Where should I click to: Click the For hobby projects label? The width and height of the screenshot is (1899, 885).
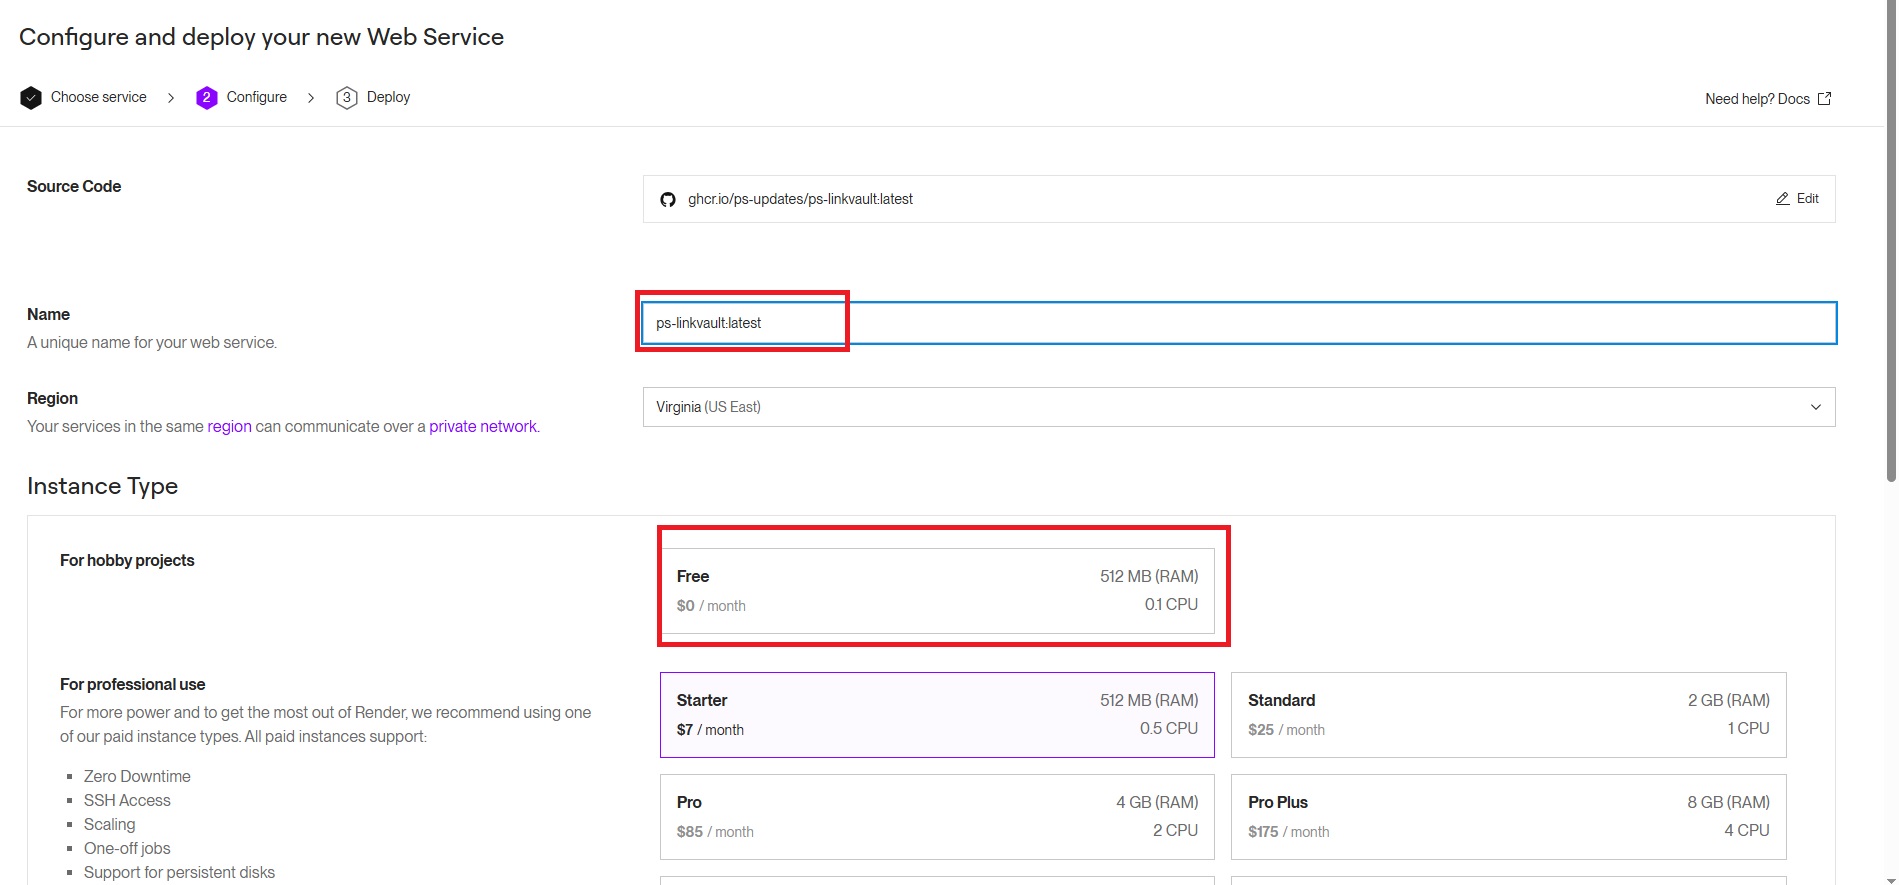(x=127, y=560)
